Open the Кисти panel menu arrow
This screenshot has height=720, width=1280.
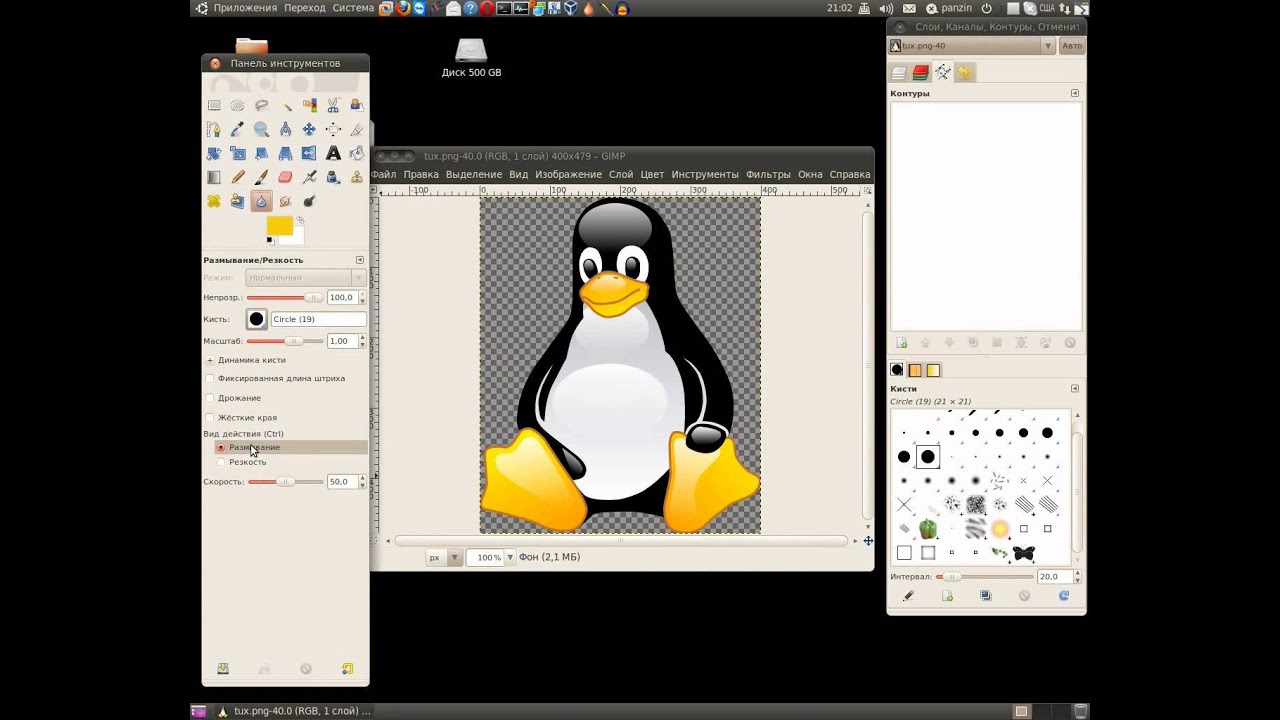tap(1075, 388)
